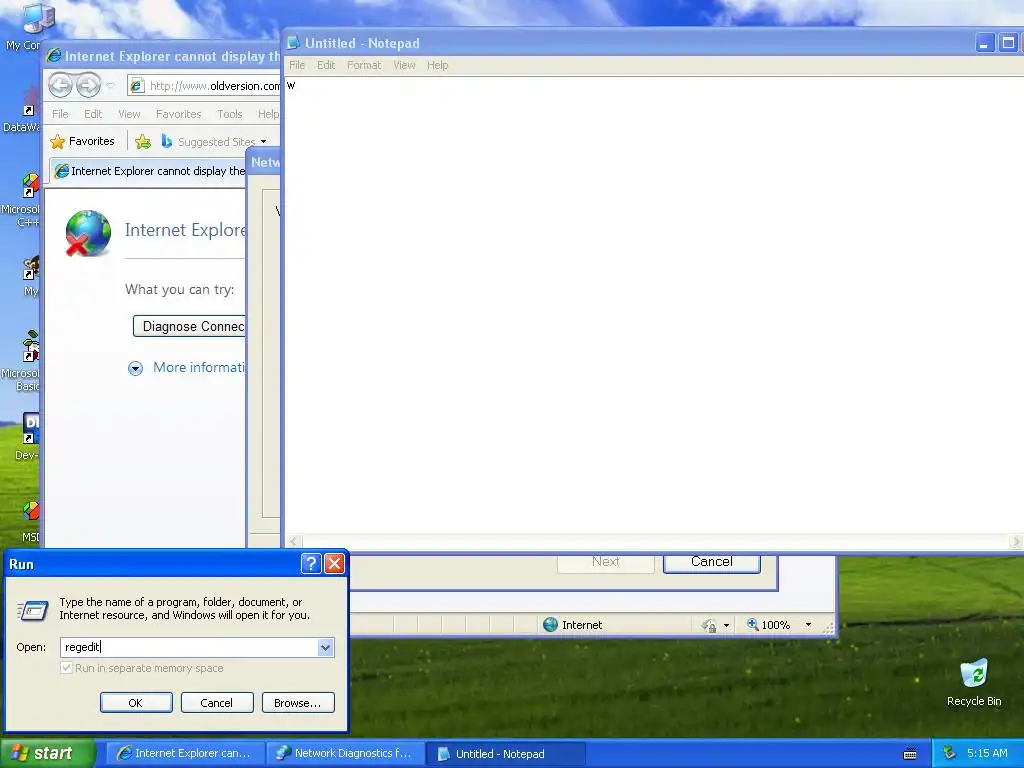The height and width of the screenshot is (768, 1024).
Task: Switch to Network Diagnostics taskbar button
Action: pyautogui.click(x=345, y=753)
